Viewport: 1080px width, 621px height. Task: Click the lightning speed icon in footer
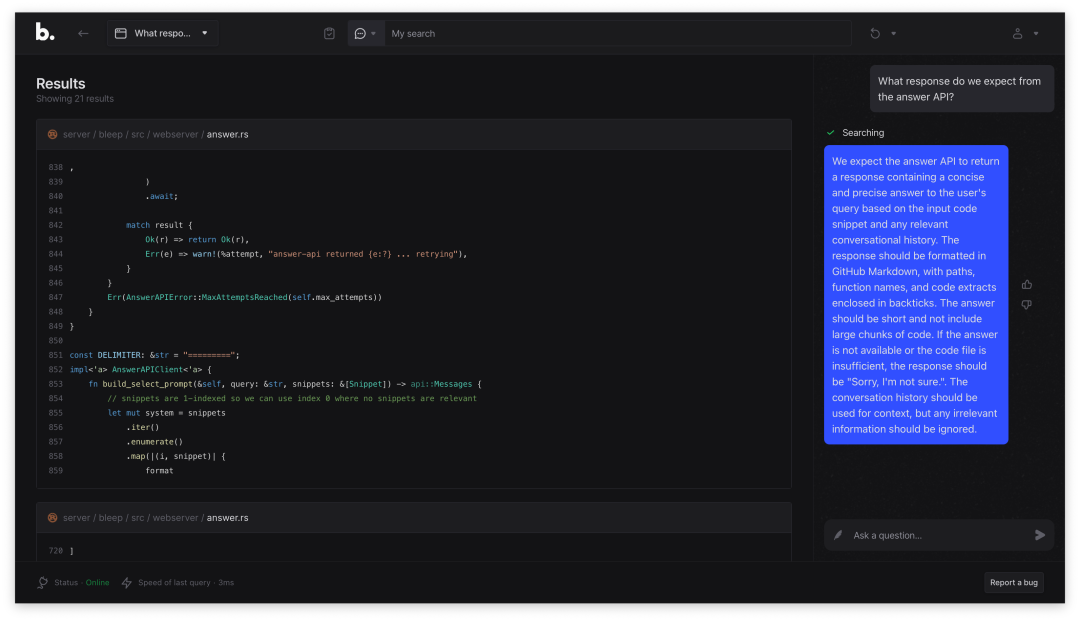[x=127, y=582]
